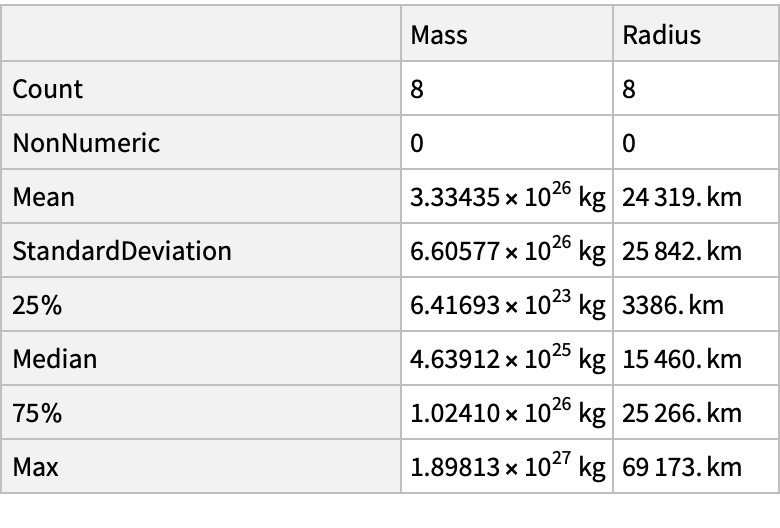Click the Median row label
Image resolution: width=780 pixels, height=528 pixels.
(x=55, y=358)
